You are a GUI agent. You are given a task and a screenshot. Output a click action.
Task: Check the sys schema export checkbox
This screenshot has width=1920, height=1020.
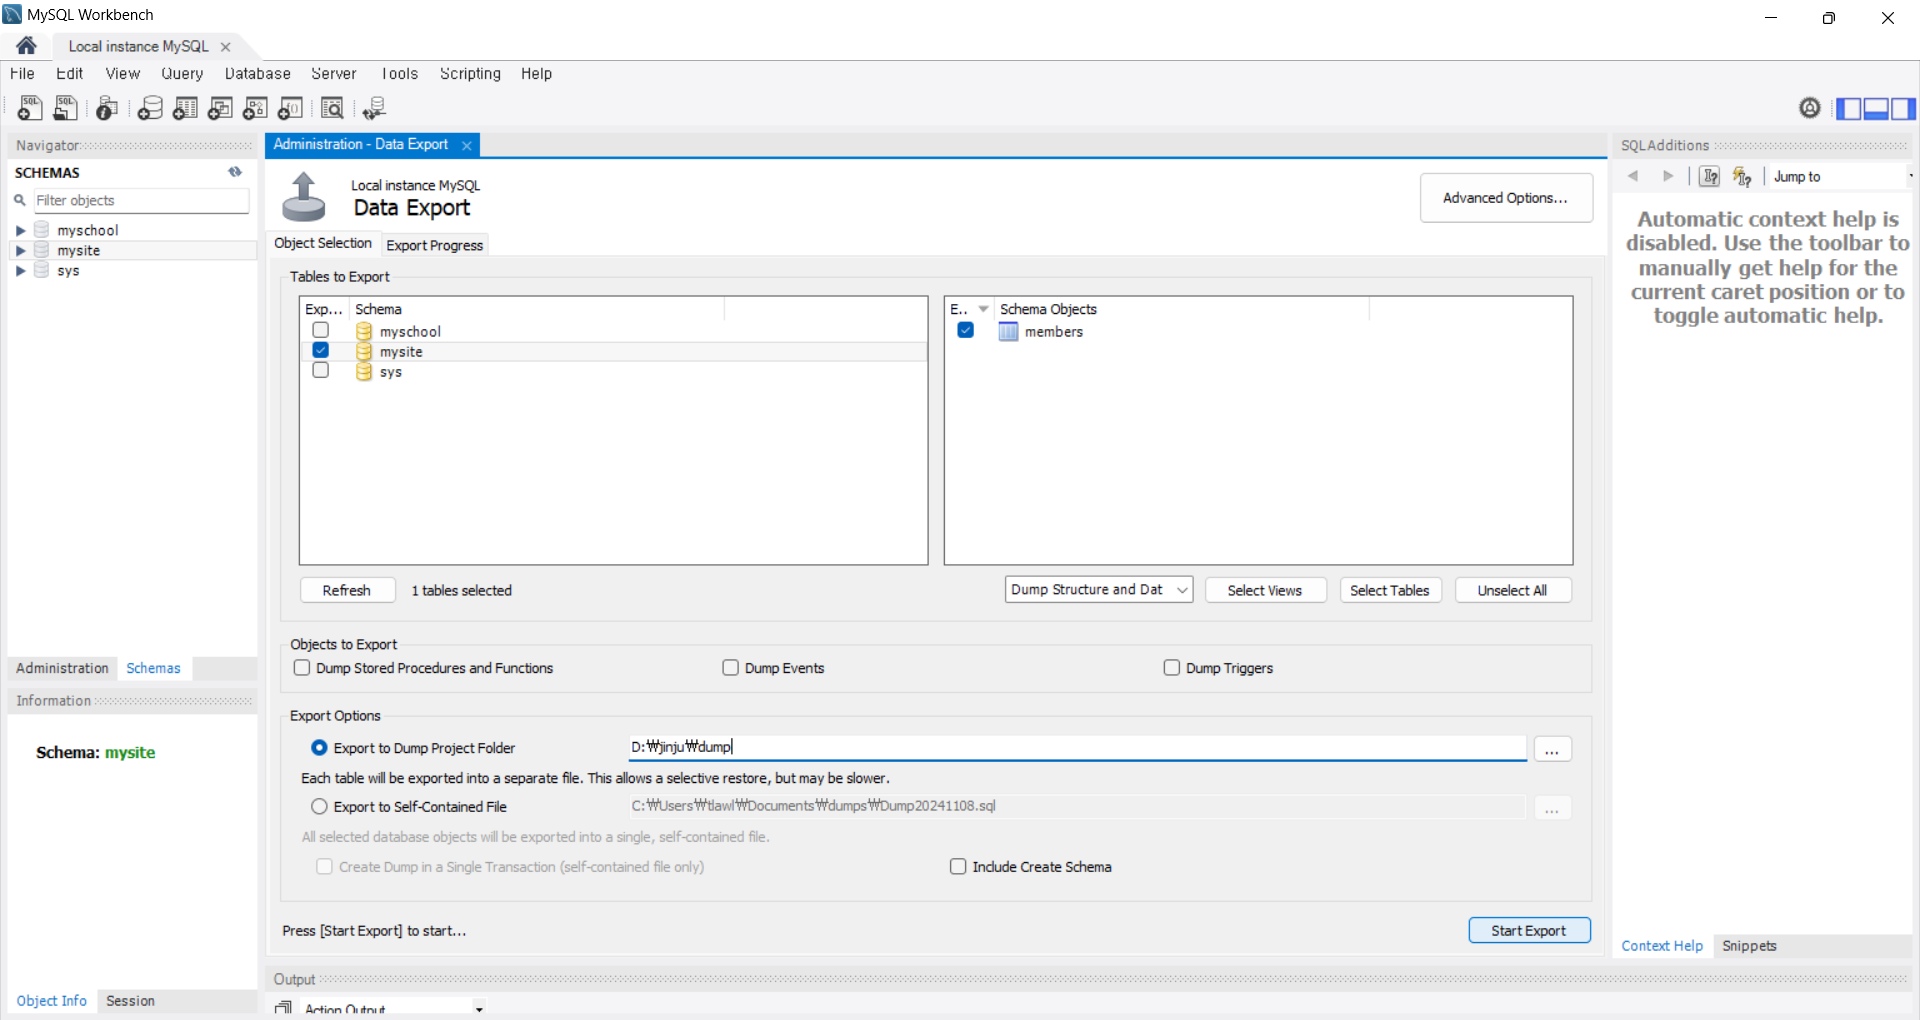[320, 370]
